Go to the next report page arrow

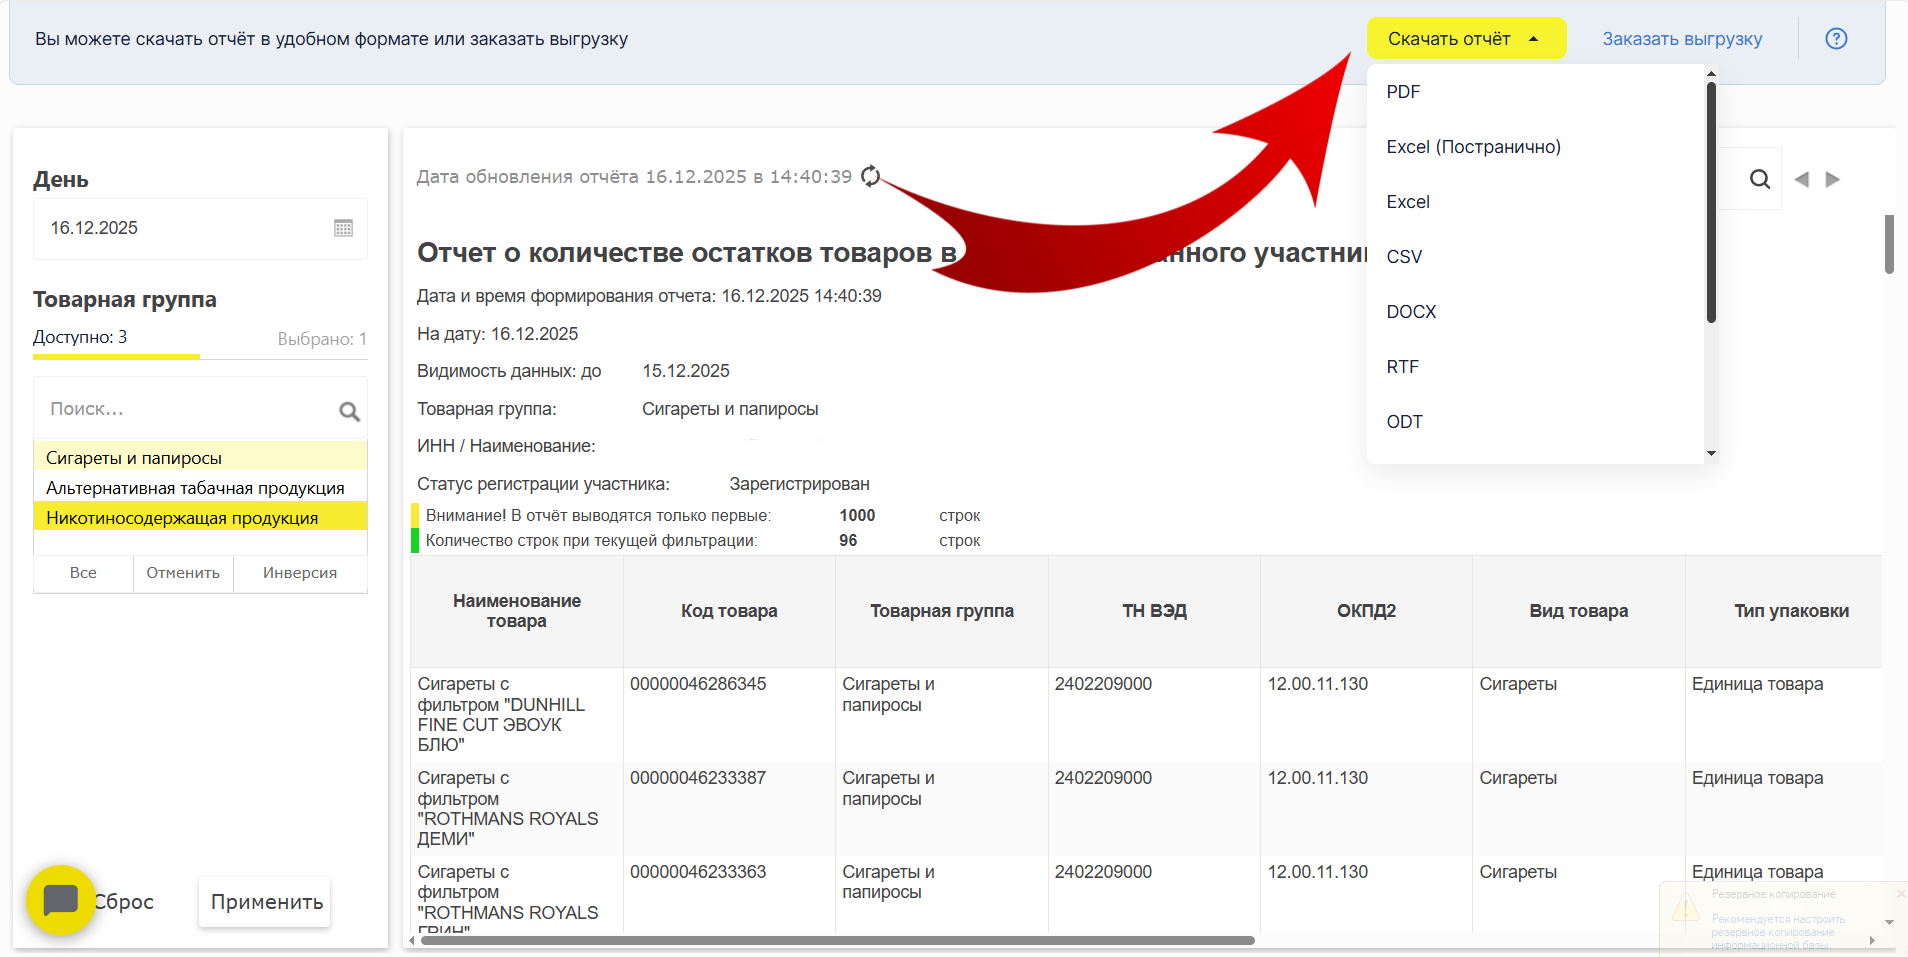pyautogui.click(x=1833, y=179)
